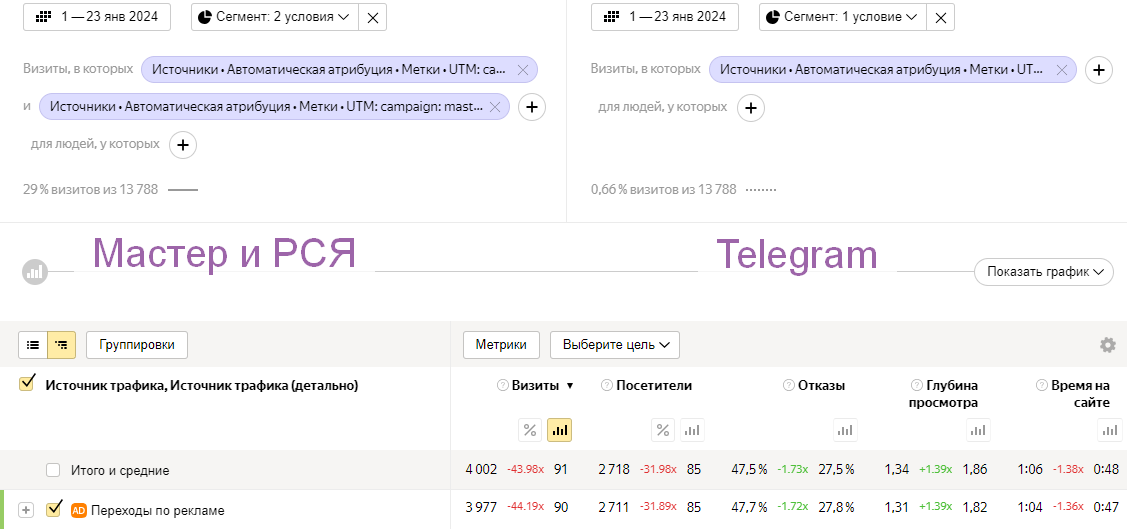
Task: Expand 'Сегмент: 2 условия' dropdown
Action: pyautogui.click(x=275, y=17)
